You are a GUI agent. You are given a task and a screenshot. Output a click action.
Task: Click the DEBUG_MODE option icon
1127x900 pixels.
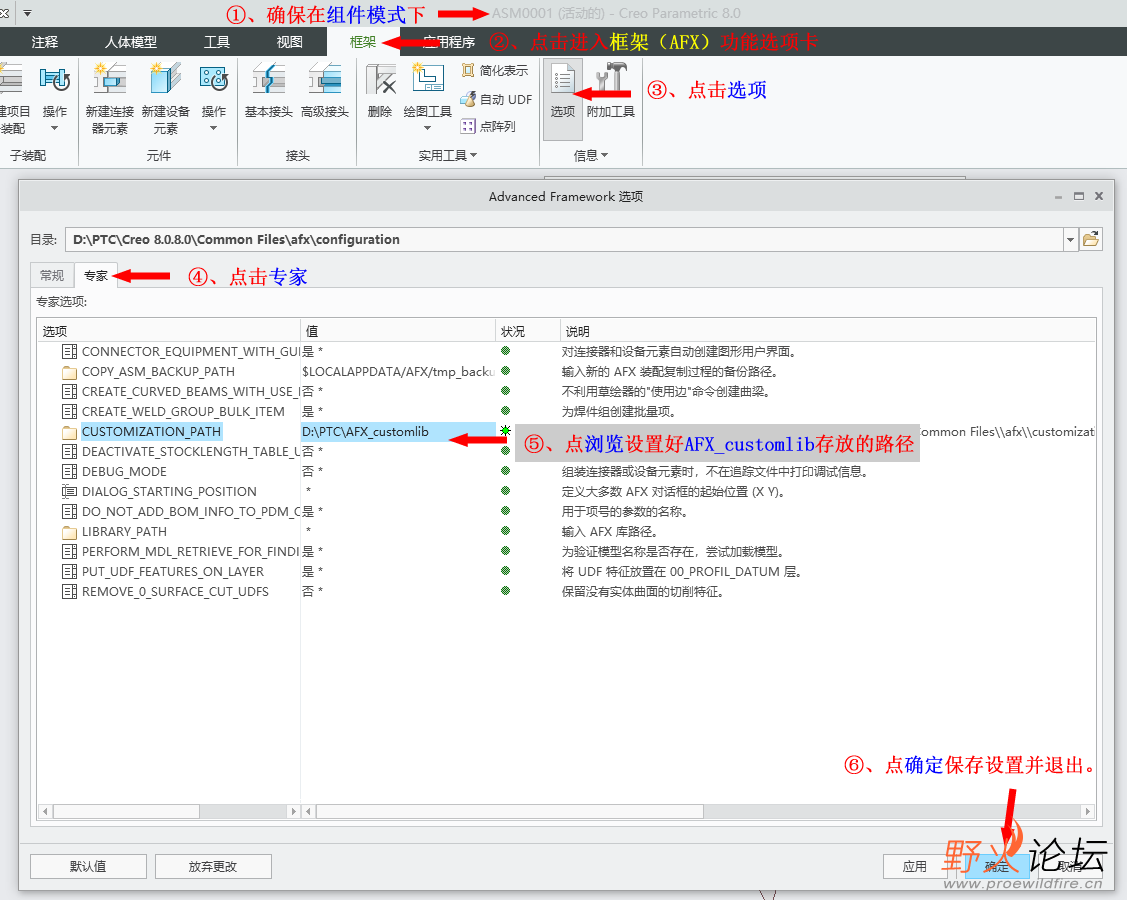click(70, 472)
